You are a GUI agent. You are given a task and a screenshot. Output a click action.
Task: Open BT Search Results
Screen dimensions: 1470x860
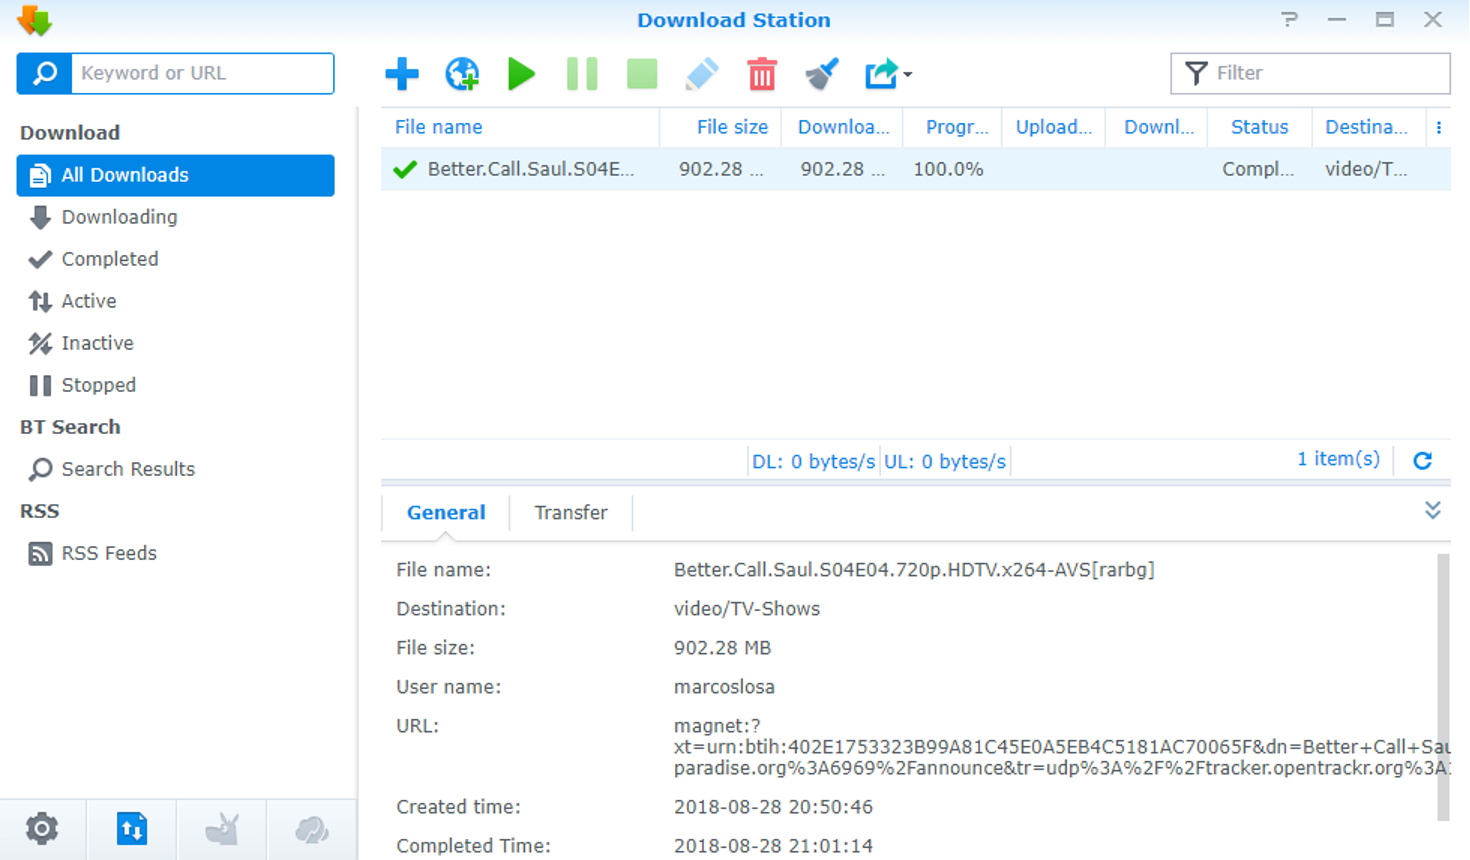176,469
